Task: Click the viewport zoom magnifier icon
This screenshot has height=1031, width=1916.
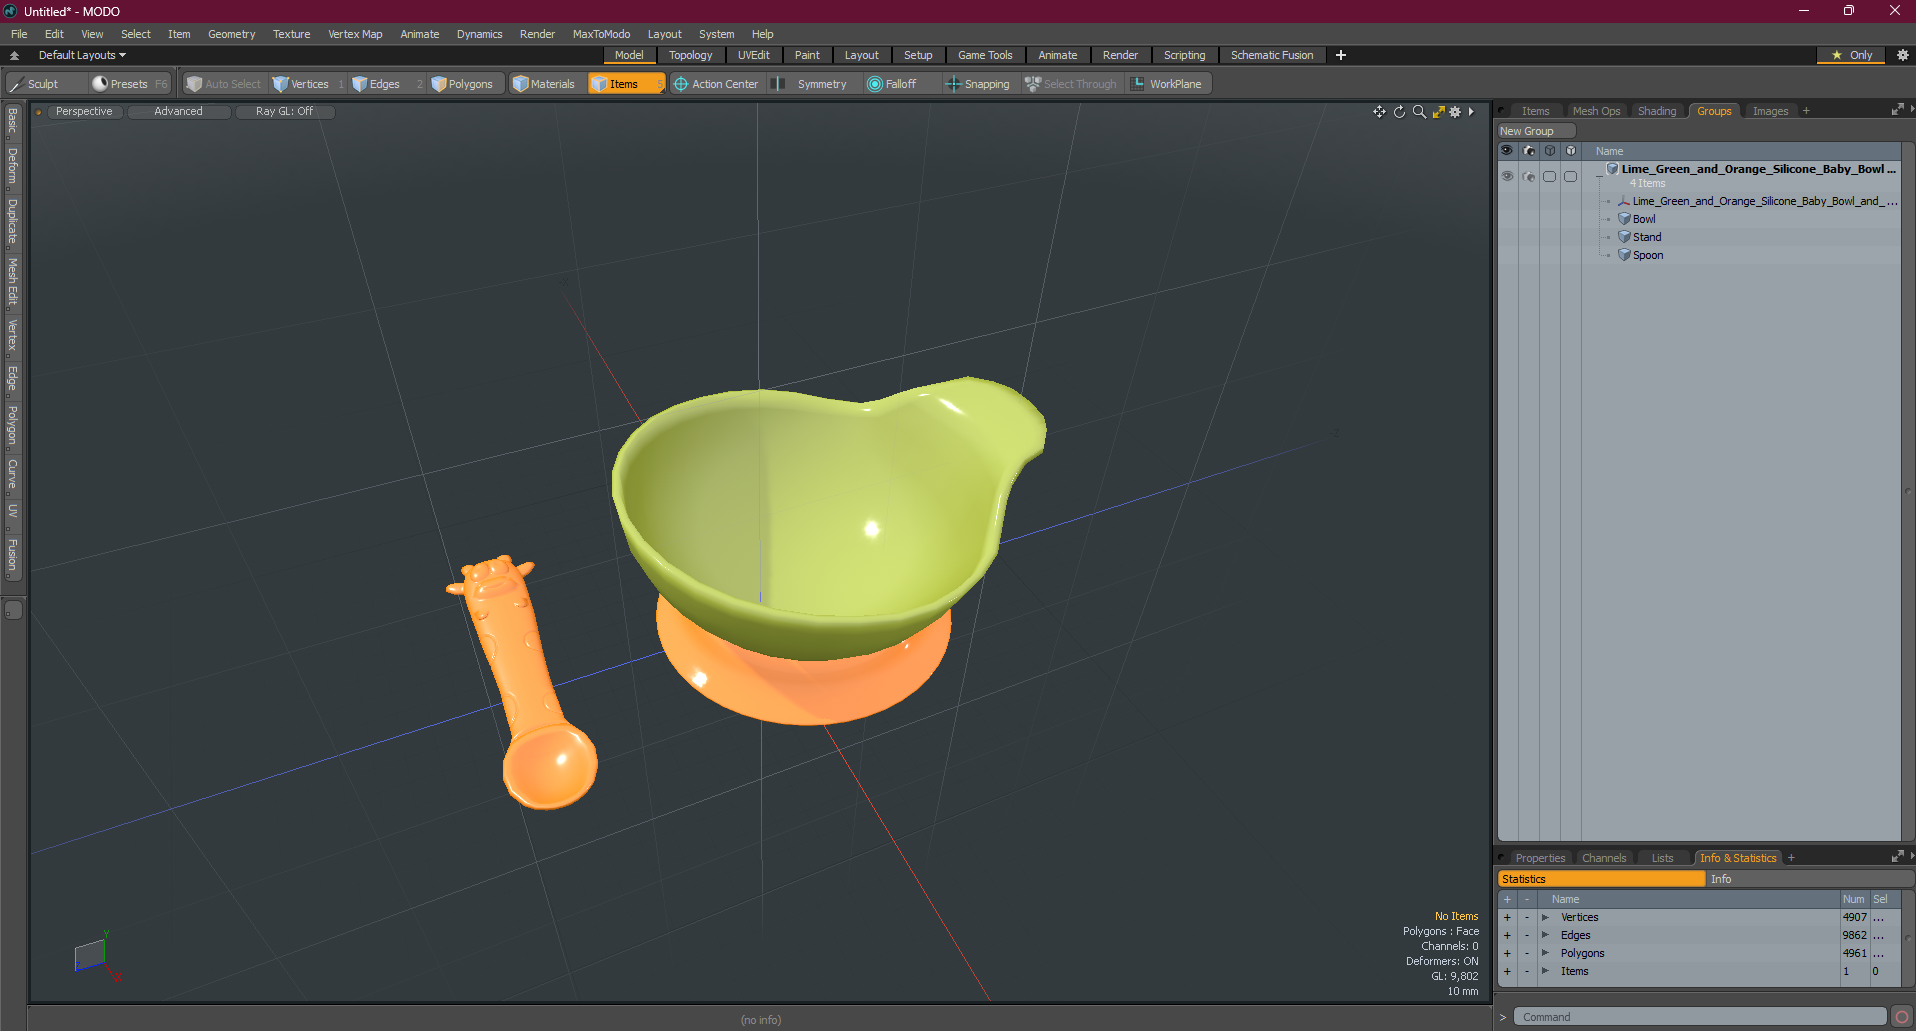Action: 1419,112
